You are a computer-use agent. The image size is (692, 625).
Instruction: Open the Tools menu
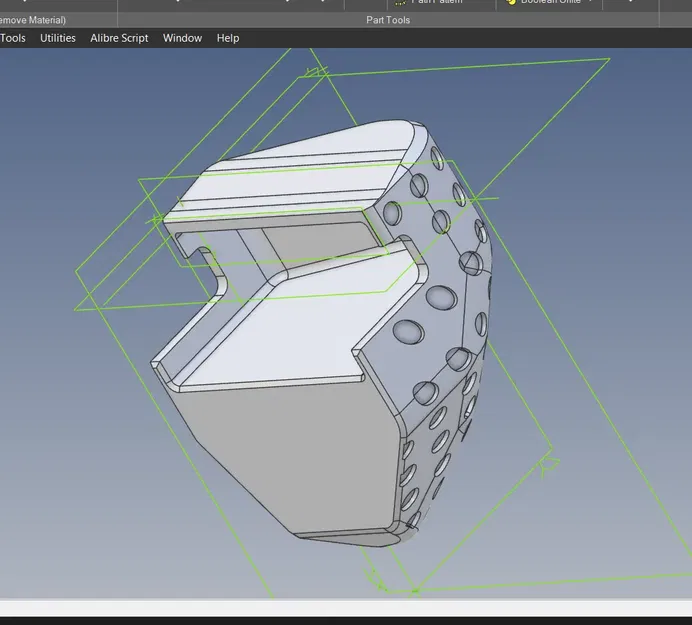click(x=13, y=38)
